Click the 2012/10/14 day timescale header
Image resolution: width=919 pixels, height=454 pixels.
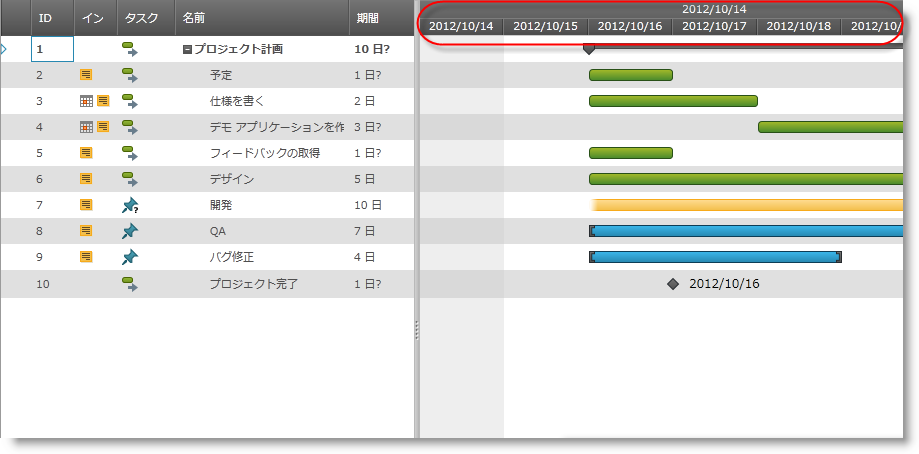pos(461,26)
